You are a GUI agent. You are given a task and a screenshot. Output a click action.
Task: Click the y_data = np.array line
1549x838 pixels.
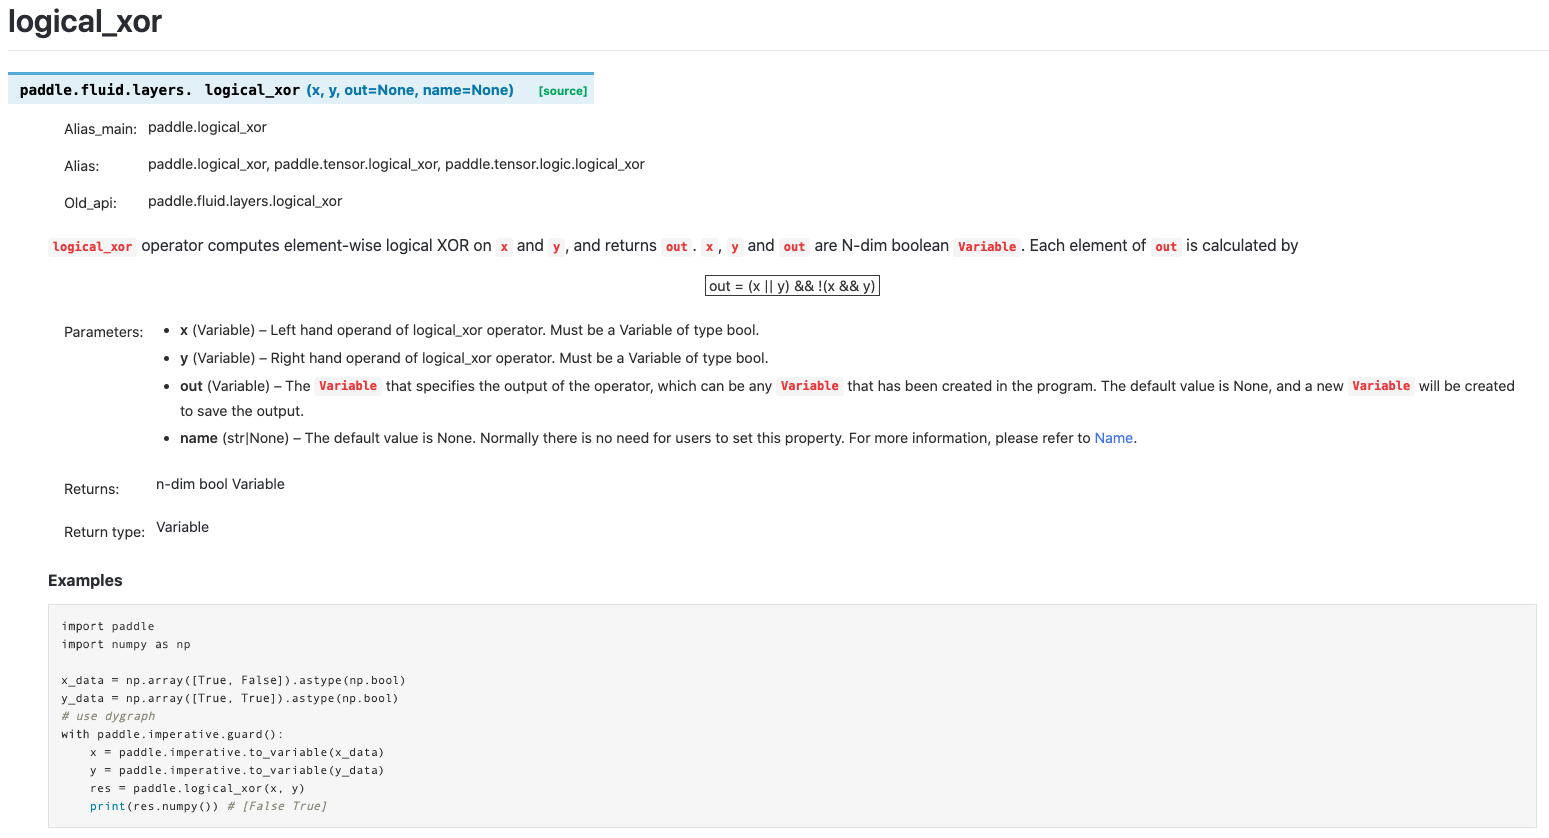tap(230, 698)
